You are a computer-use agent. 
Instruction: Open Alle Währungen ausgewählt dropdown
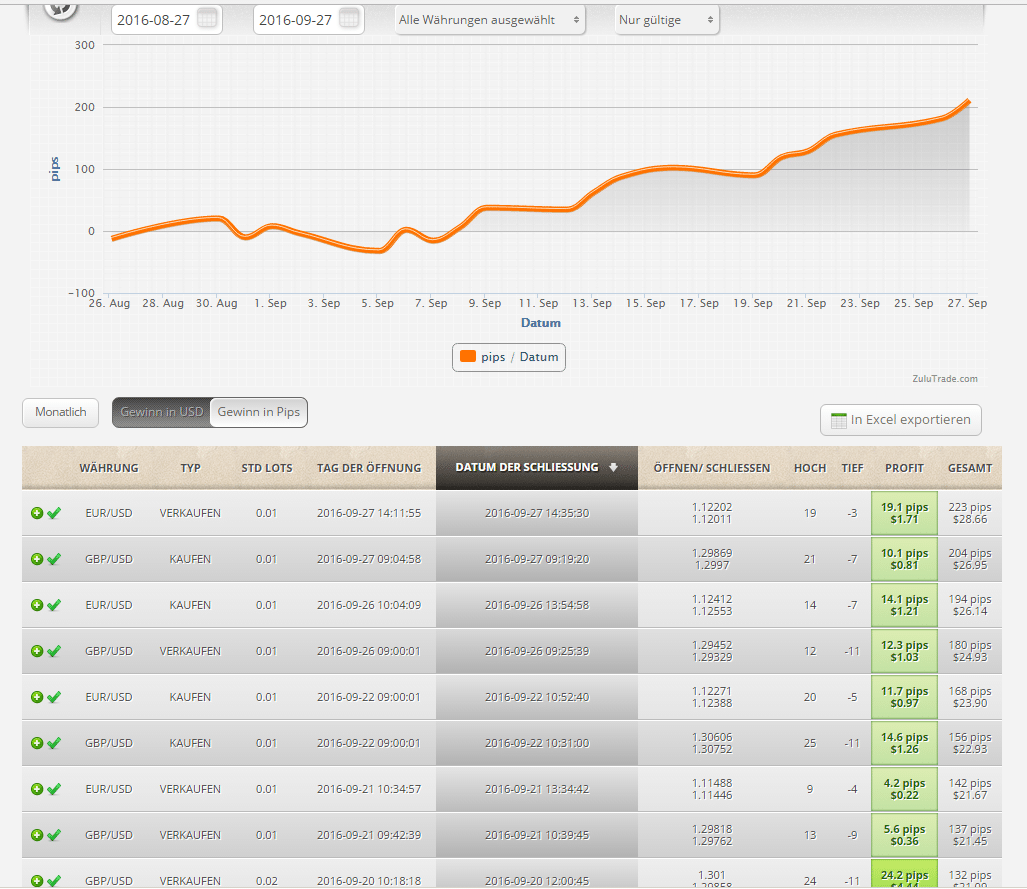(490, 19)
